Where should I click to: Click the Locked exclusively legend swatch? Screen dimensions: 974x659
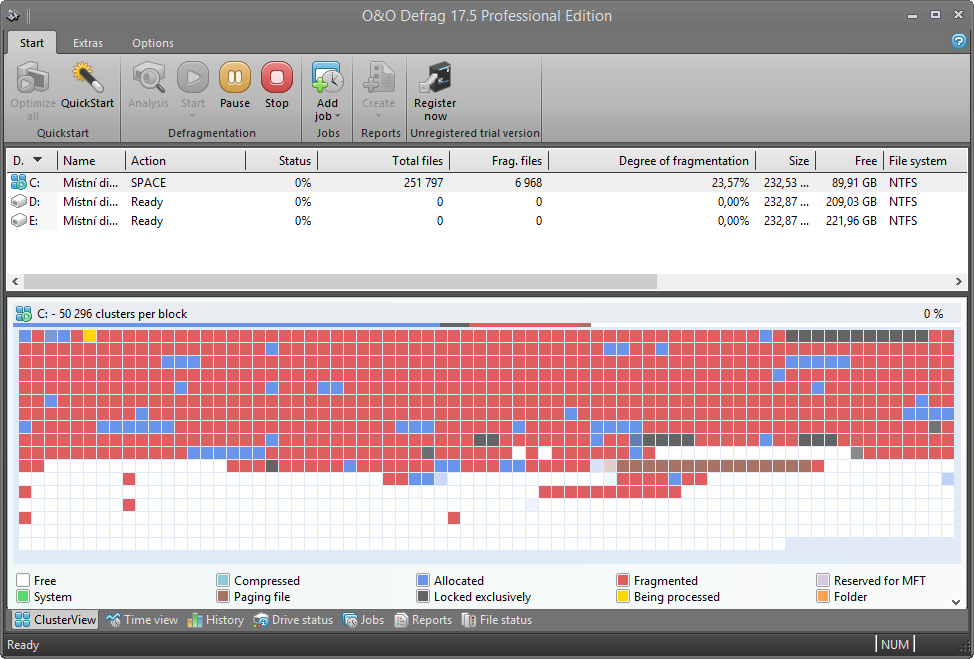point(423,596)
